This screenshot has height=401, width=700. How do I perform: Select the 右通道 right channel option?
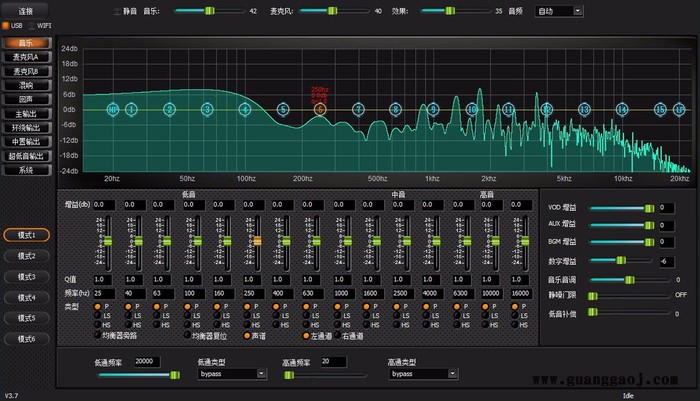[x=338, y=335]
